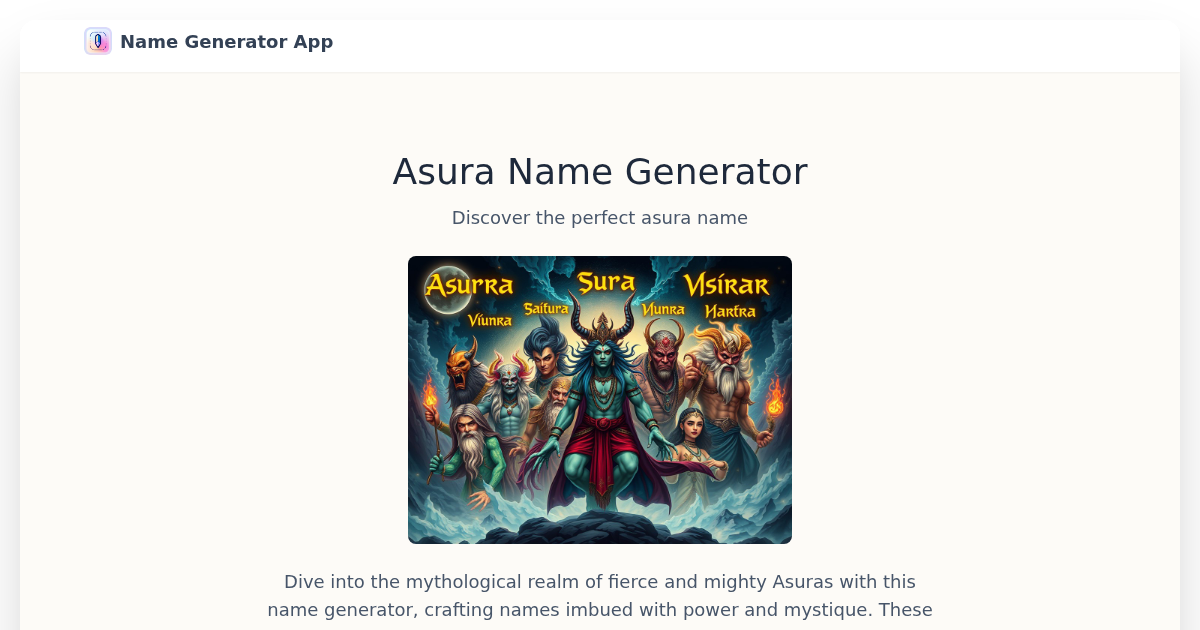This screenshot has height=630, width=1200.
Task: Click the Saifura label in the image
Action: (546, 309)
